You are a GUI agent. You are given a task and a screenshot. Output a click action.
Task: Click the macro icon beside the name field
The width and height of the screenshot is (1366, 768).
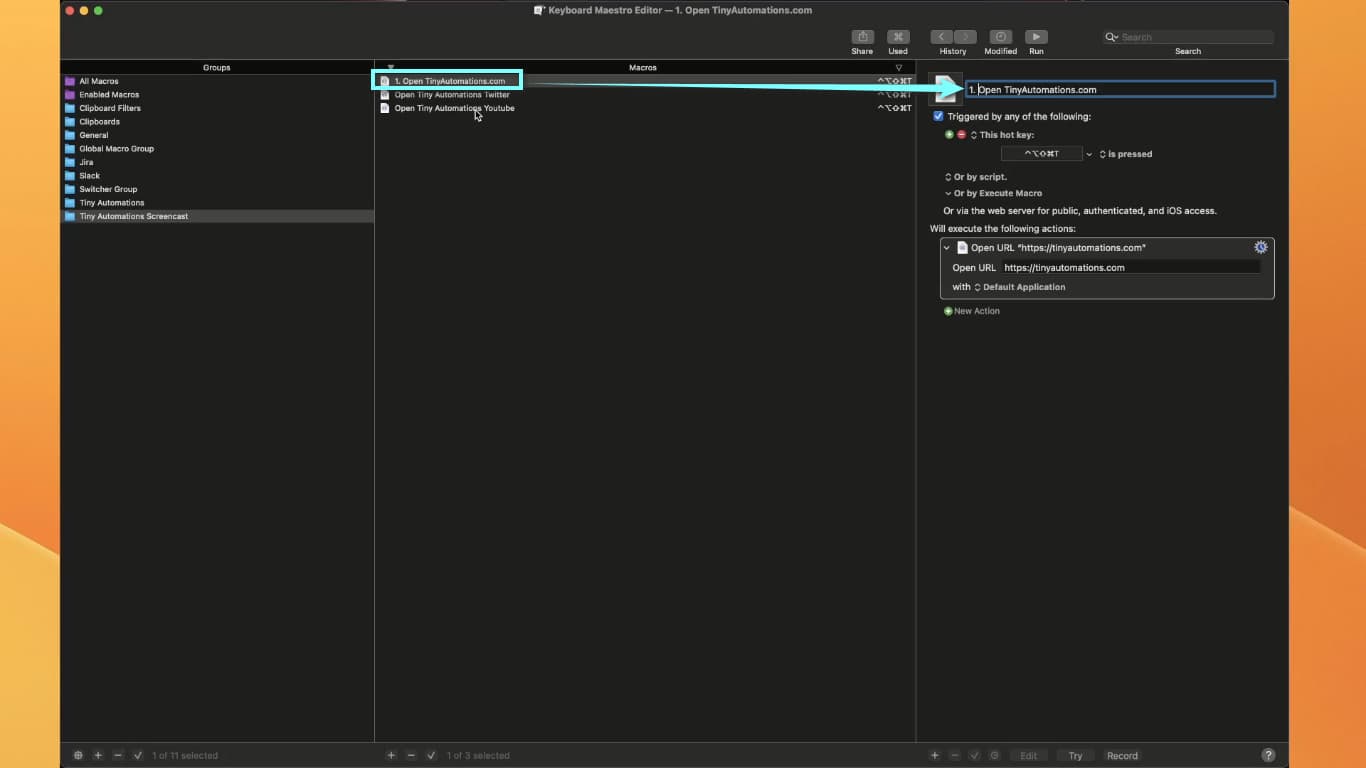click(945, 89)
